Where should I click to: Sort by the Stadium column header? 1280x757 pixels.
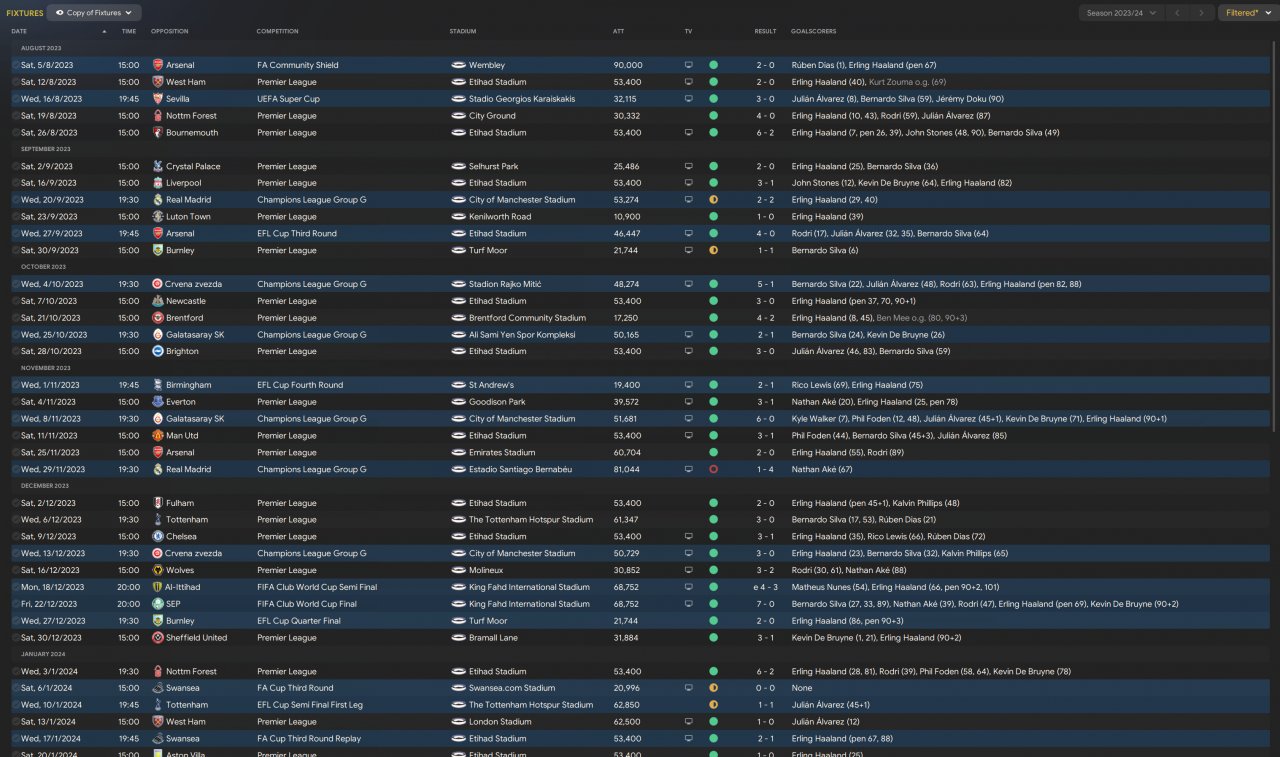point(463,31)
